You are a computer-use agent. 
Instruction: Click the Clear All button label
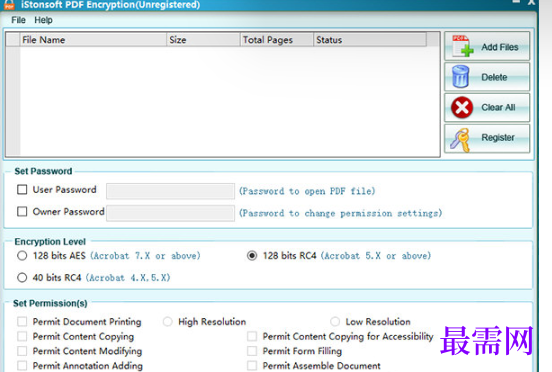pyautogui.click(x=498, y=107)
